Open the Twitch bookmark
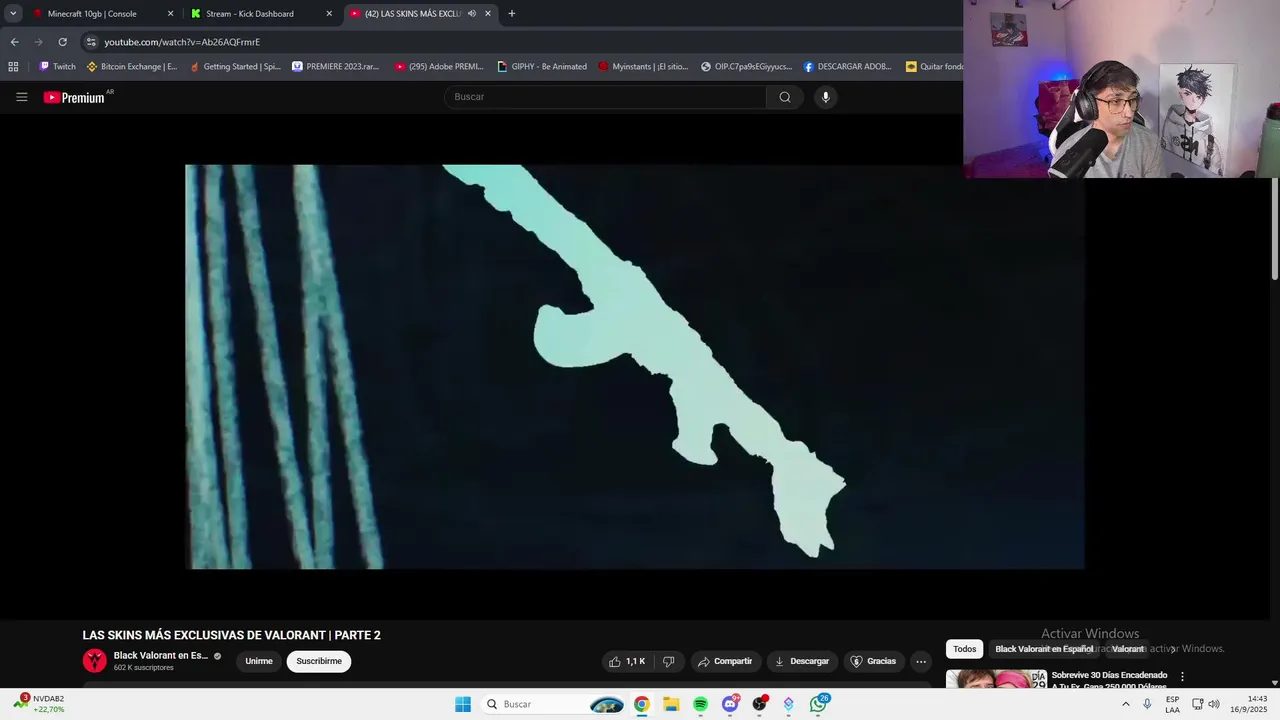 point(57,67)
